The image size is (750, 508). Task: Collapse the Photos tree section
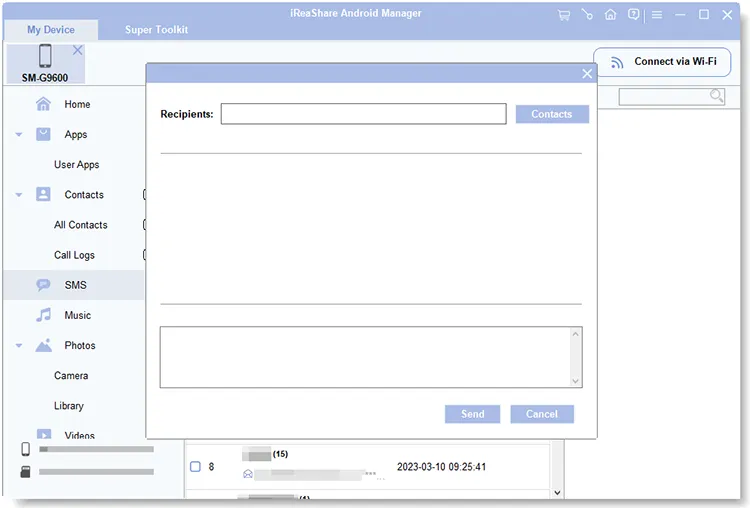pos(19,345)
